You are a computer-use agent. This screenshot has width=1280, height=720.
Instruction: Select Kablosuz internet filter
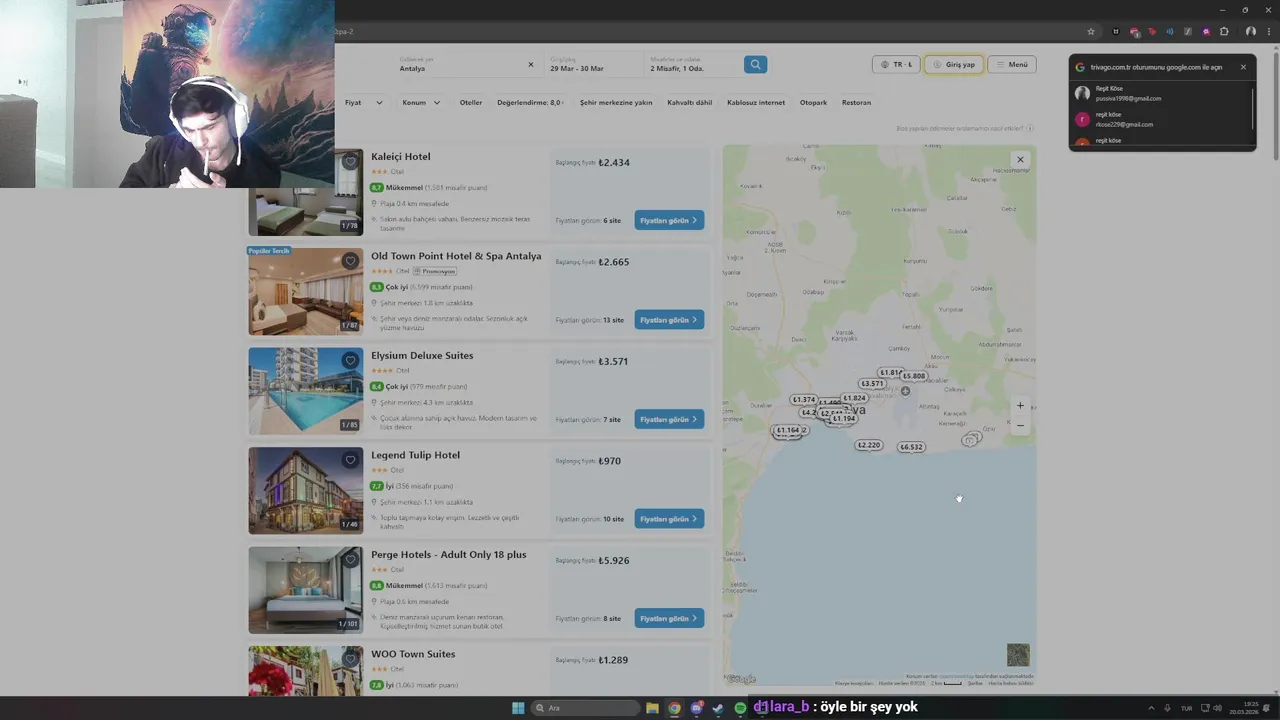tap(756, 102)
